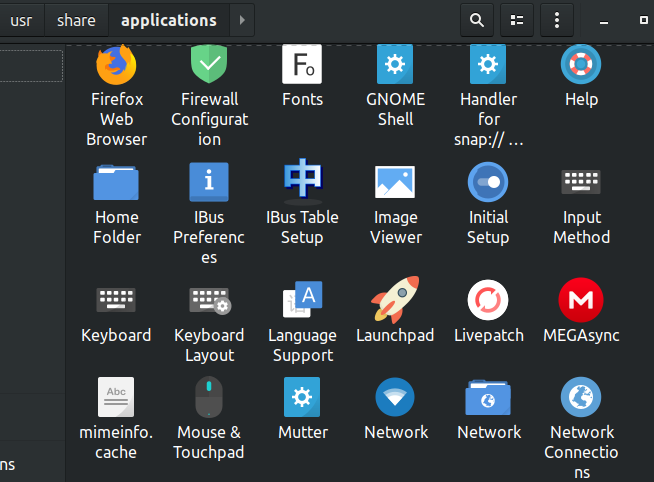Click the applications path segment
Viewport: 654px width, 482px height.
pyautogui.click(x=169, y=20)
